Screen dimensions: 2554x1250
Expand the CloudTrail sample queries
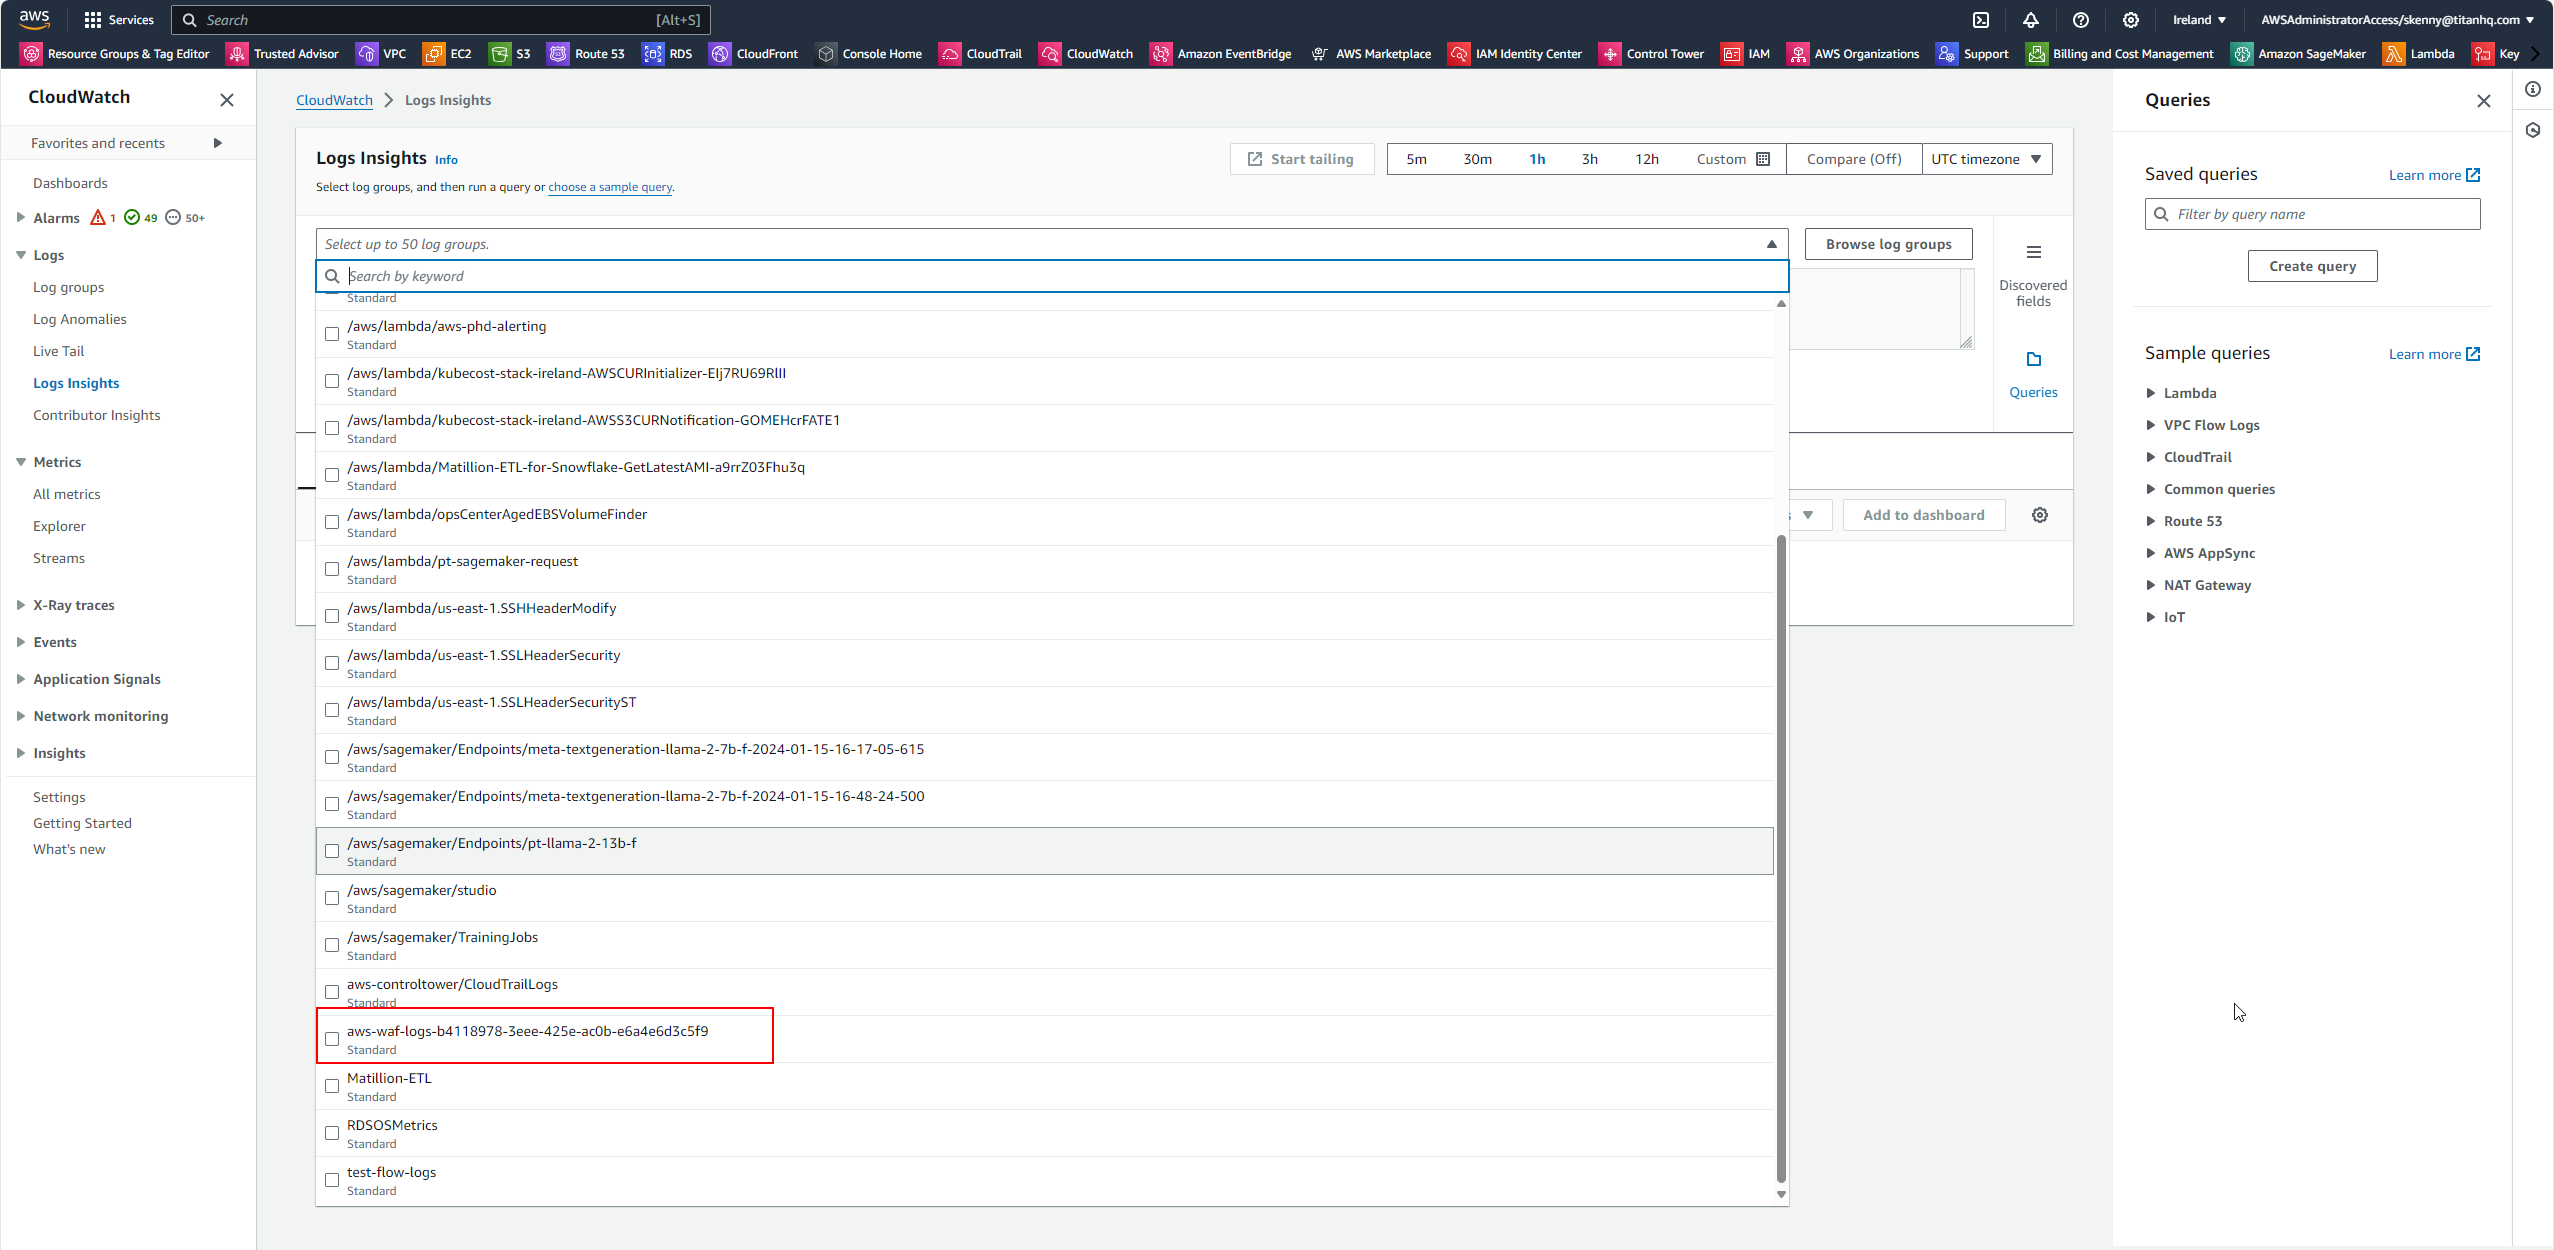coord(2151,457)
